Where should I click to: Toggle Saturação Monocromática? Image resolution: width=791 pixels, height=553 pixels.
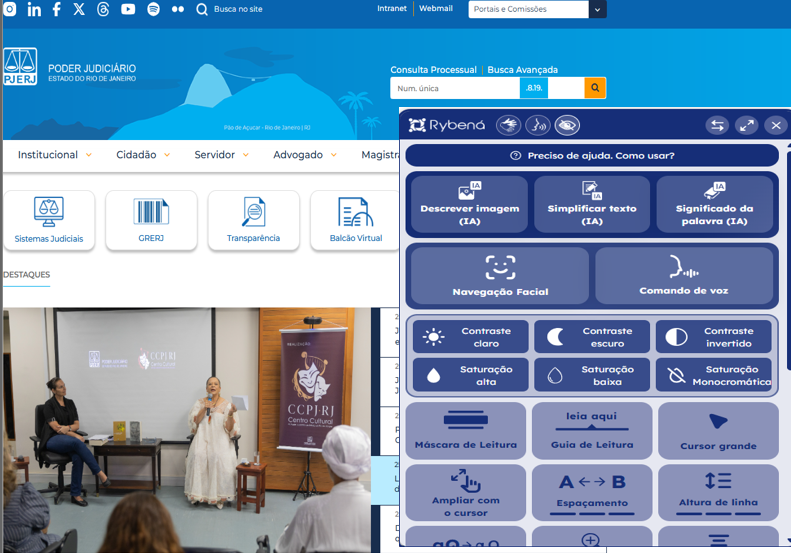(713, 375)
